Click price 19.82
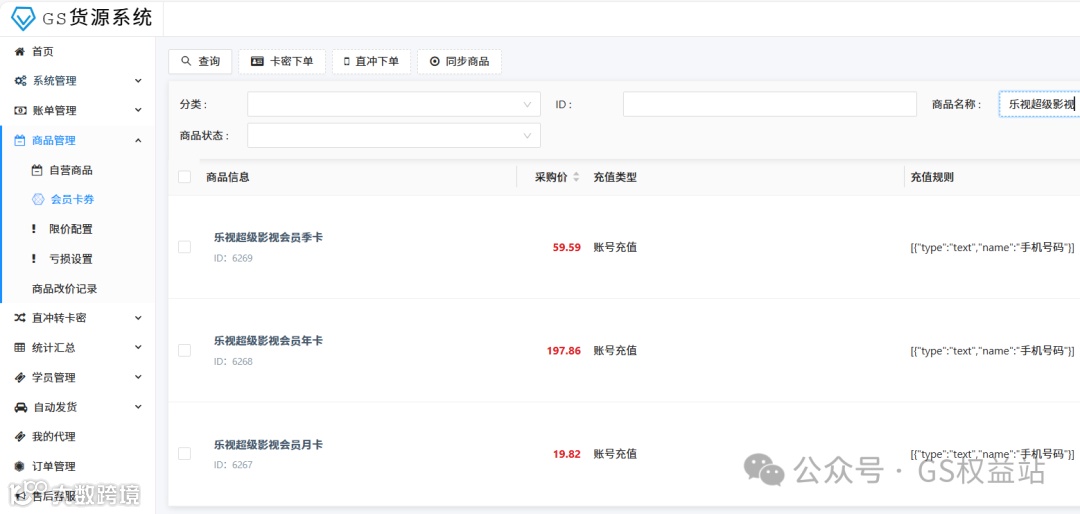Image resolution: width=1080 pixels, height=514 pixels. pyautogui.click(x=566, y=454)
